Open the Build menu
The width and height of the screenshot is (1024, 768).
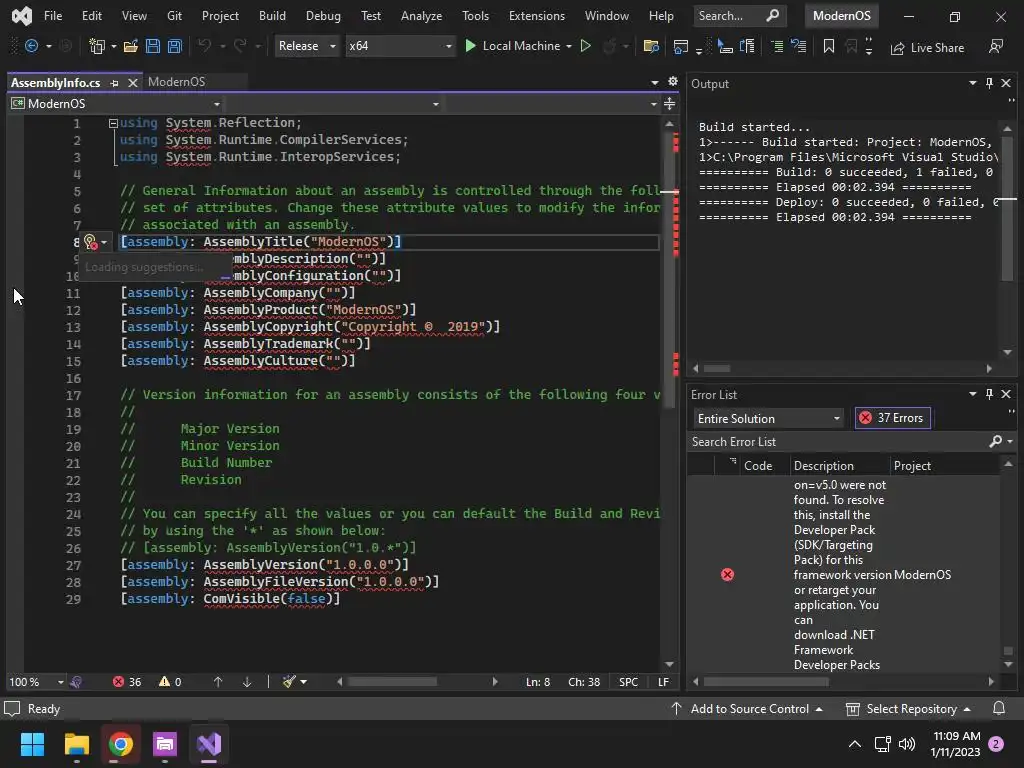[272, 16]
